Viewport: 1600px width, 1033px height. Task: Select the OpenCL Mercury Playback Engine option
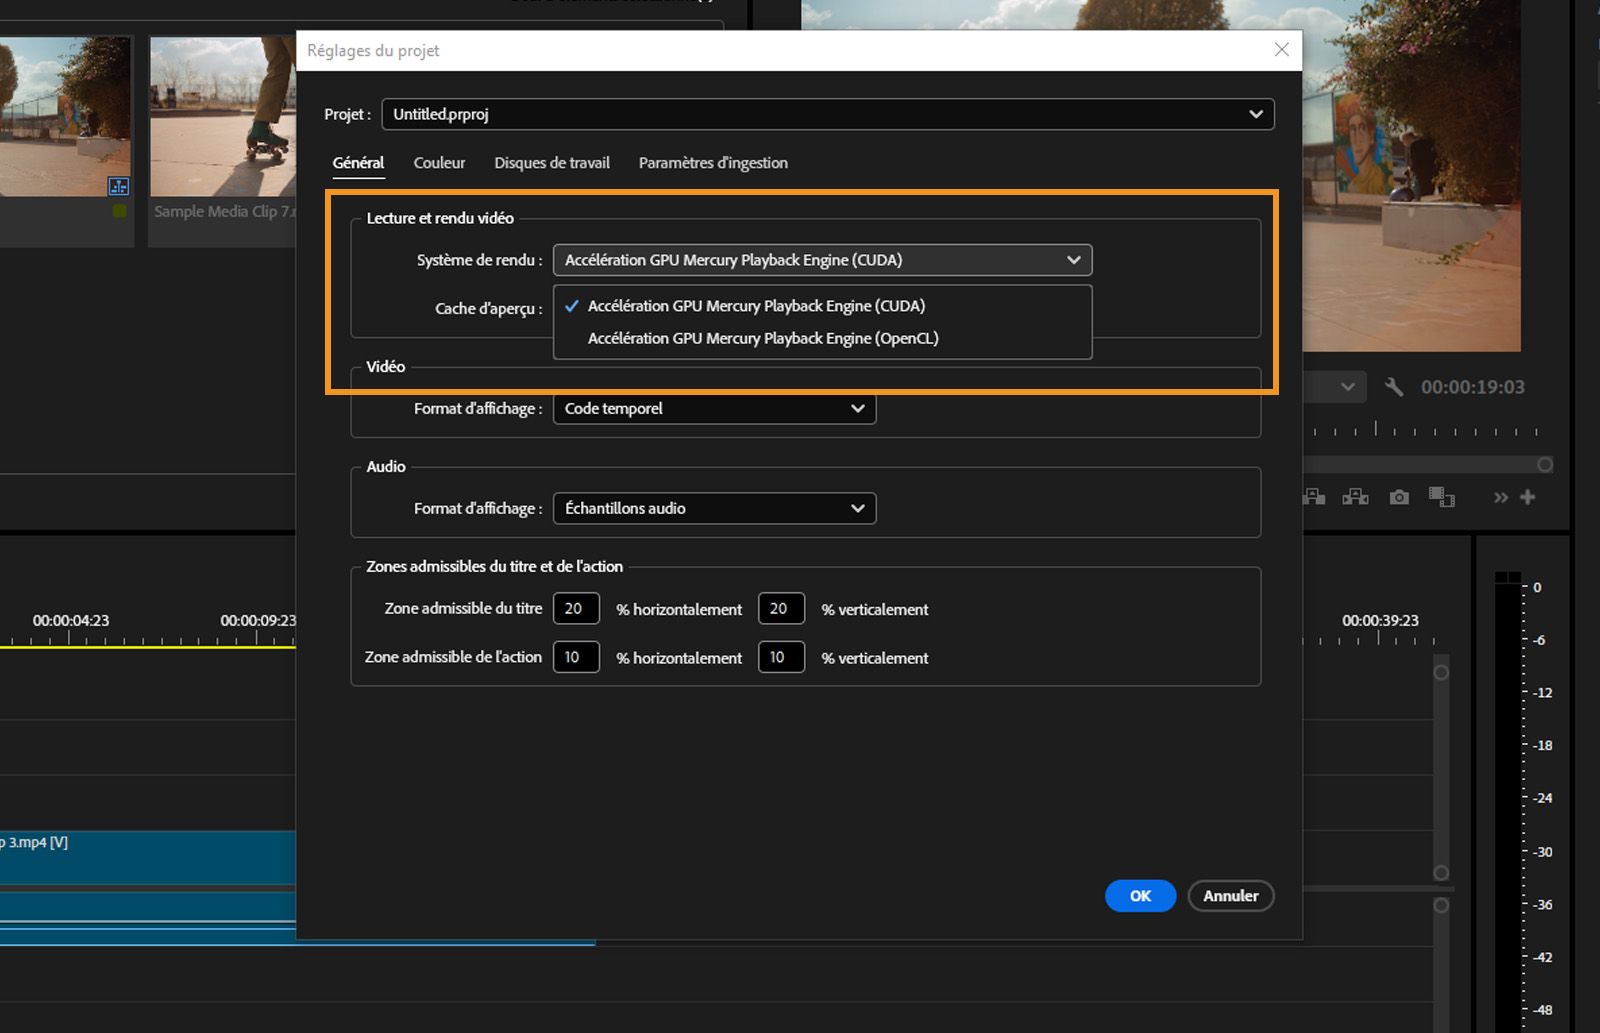(x=762, y=338)
